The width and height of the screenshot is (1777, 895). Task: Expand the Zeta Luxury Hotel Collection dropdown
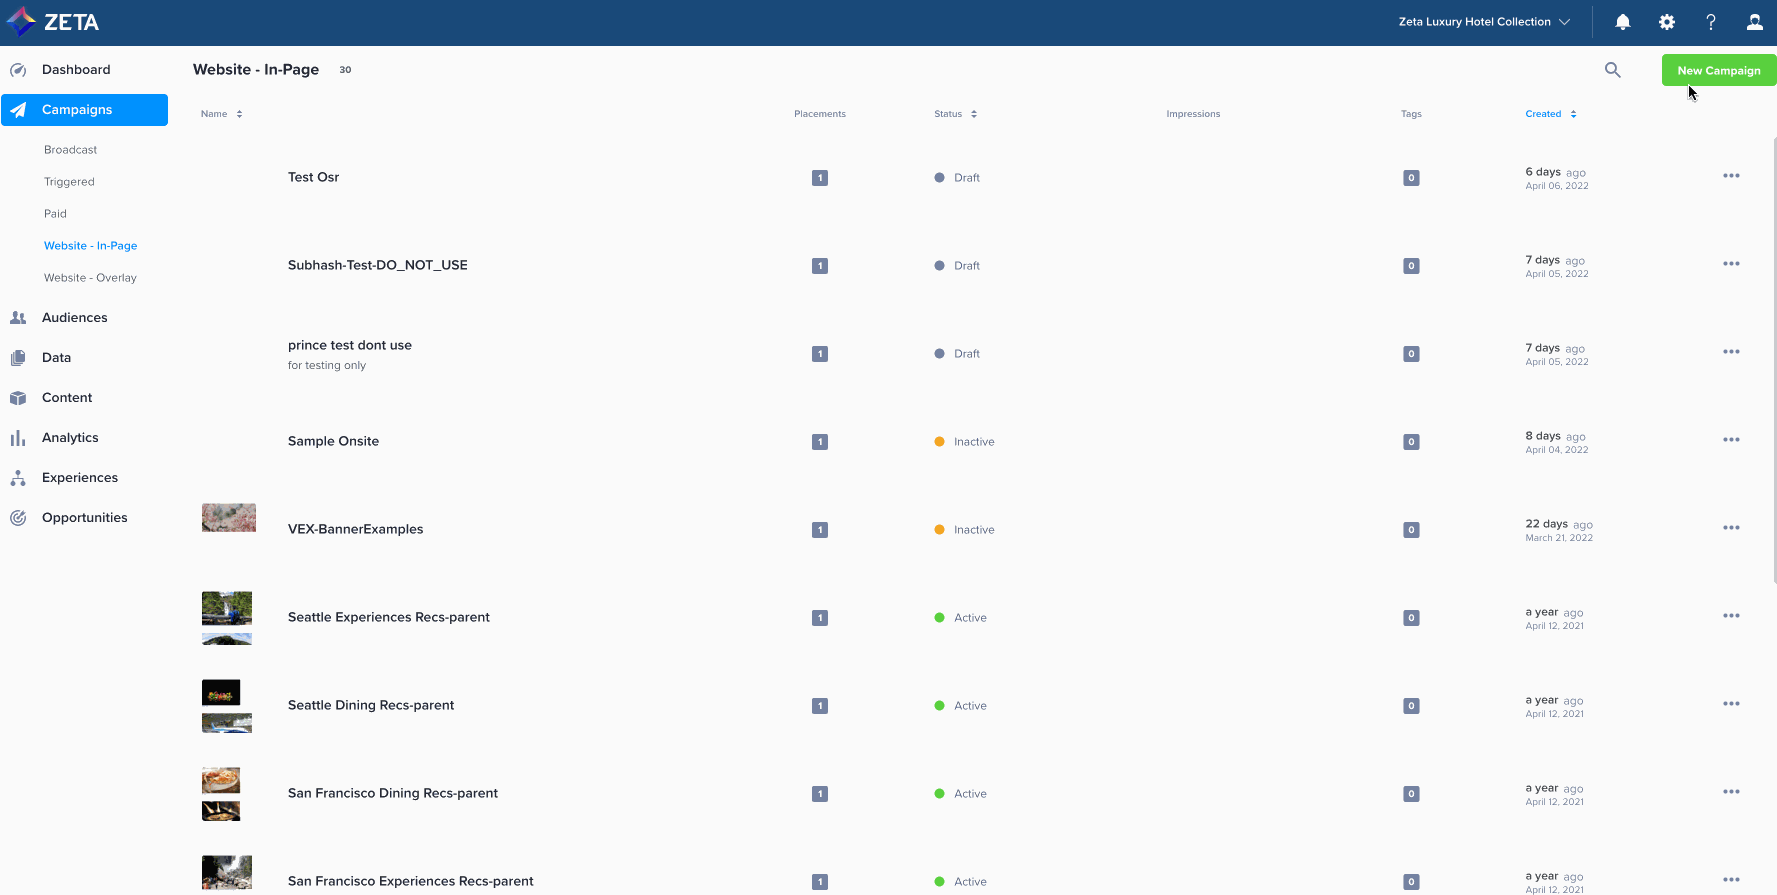click(1484, 22)
